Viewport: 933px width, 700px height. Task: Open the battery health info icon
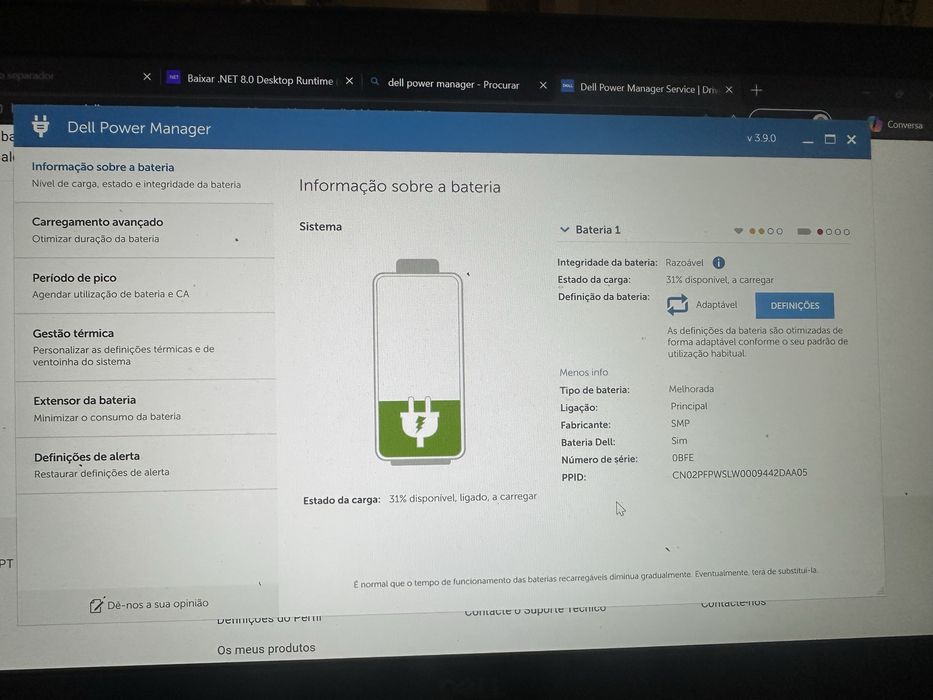(719, 262)
